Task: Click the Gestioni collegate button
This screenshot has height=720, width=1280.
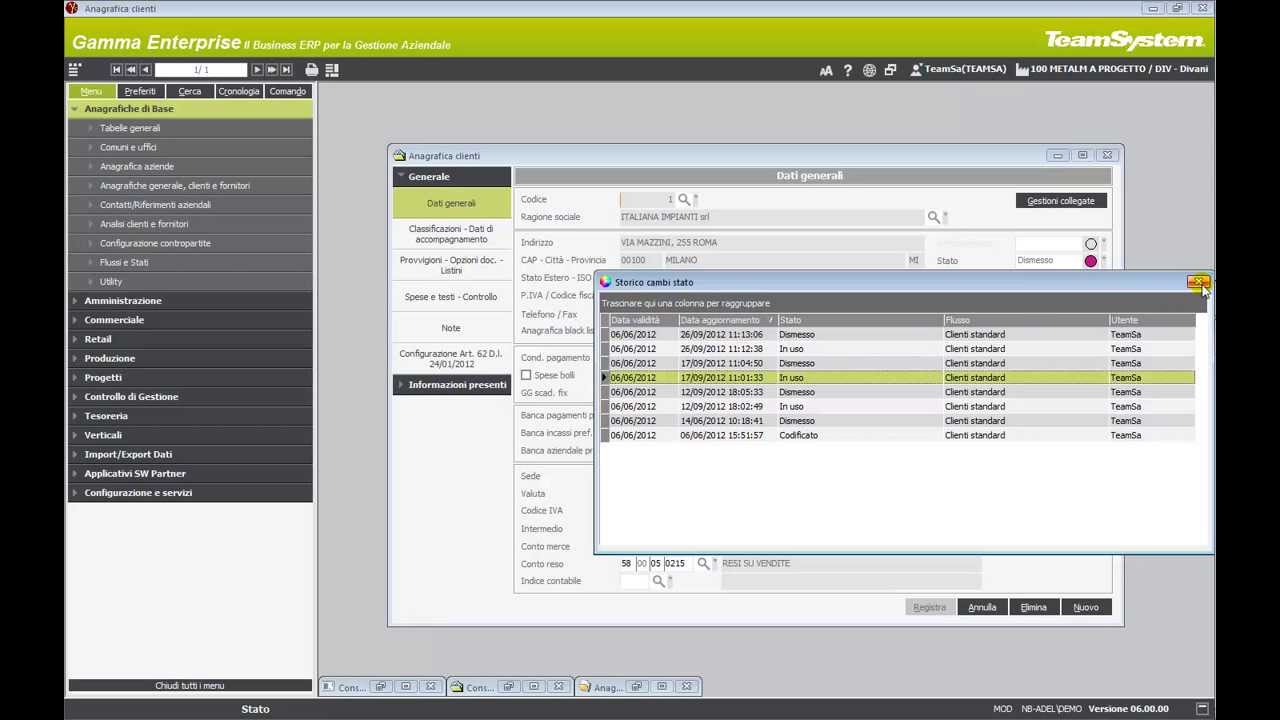Action: point(1060,201)
